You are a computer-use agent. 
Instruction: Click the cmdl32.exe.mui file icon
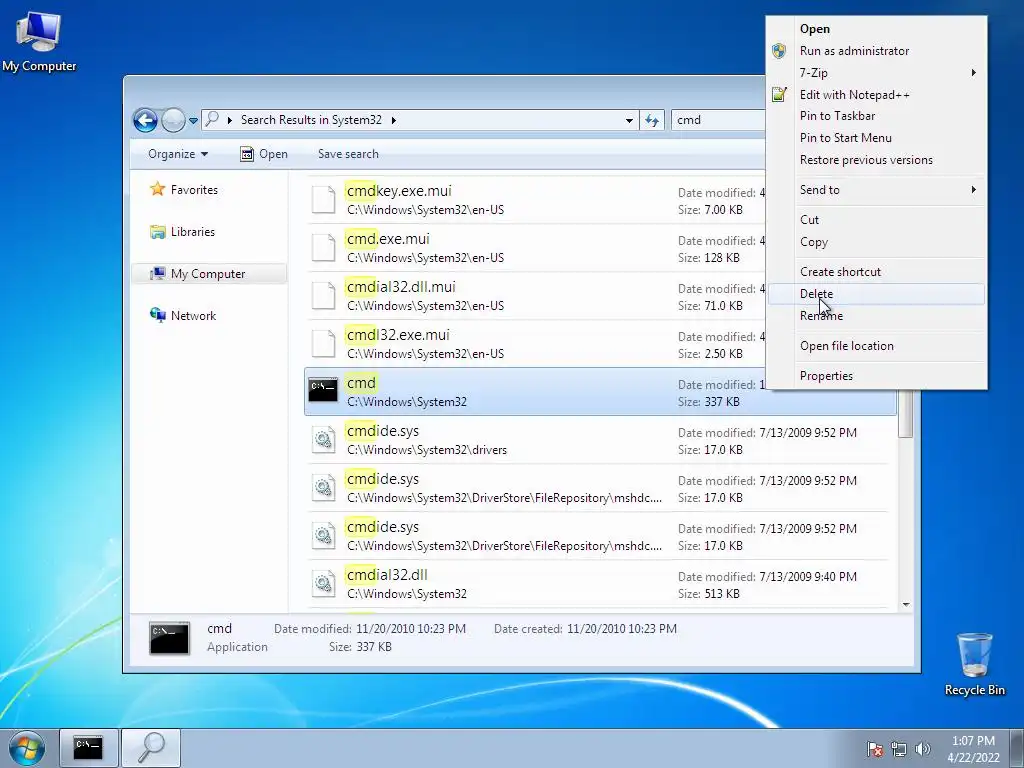[323, 344]
